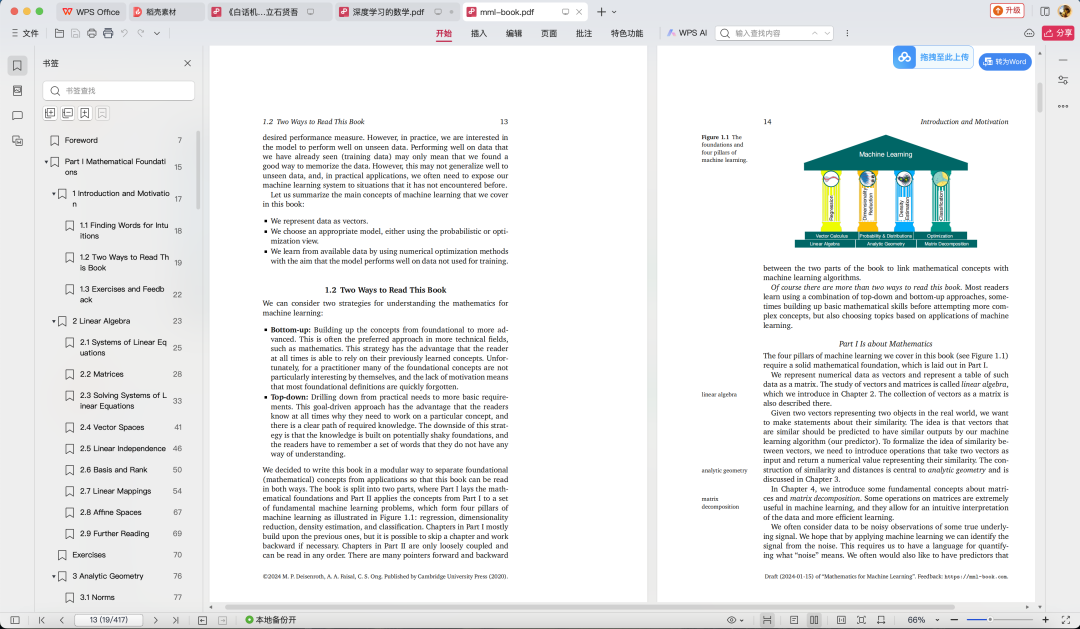This screenshot has height=629, width=1080.
Task: Open the comments panel icon in sidebar
Action: [17, 116]
